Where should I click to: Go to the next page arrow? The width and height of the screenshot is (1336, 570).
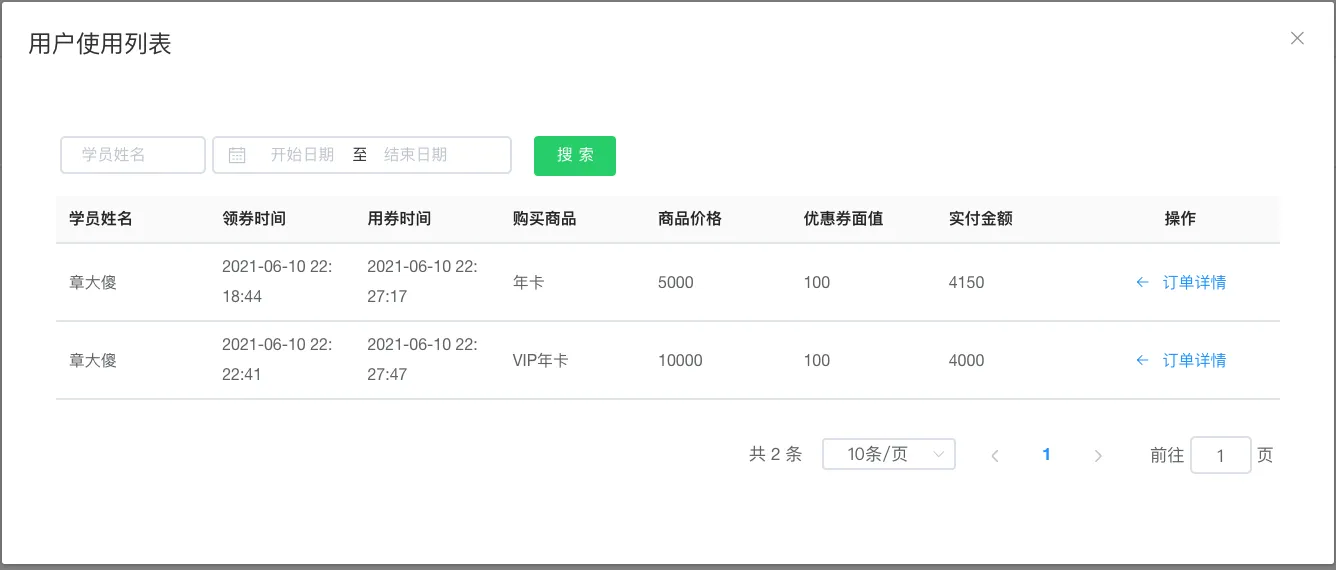click(x=1098, y=455)
